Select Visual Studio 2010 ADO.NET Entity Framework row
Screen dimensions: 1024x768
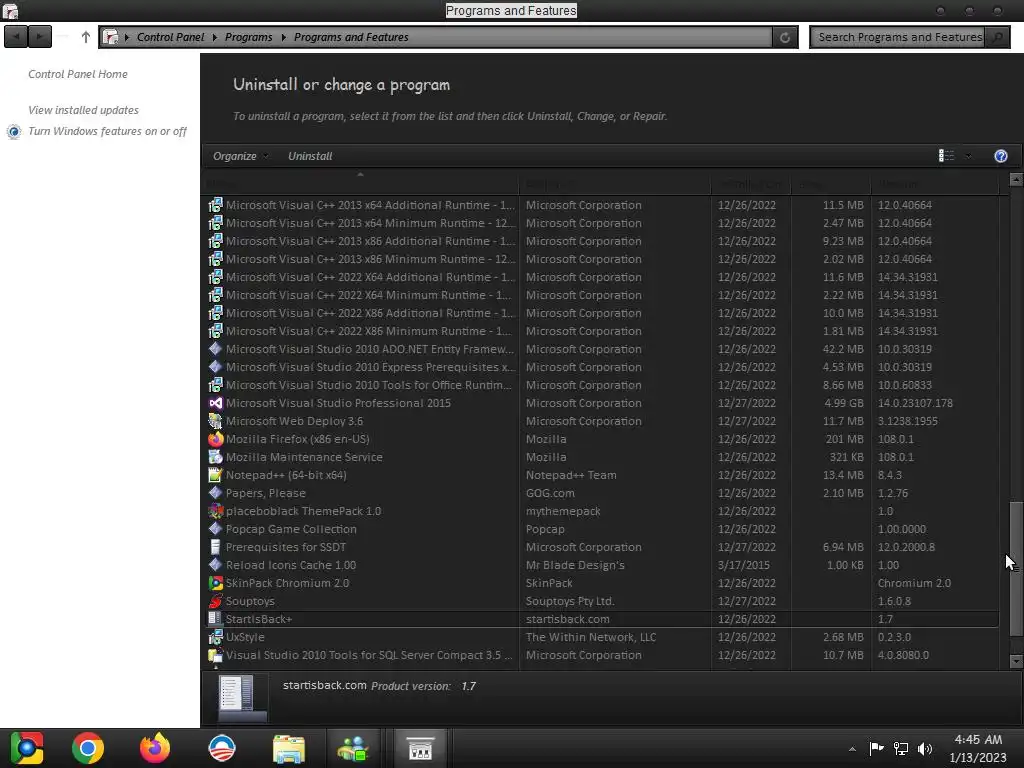pos(603,349)
